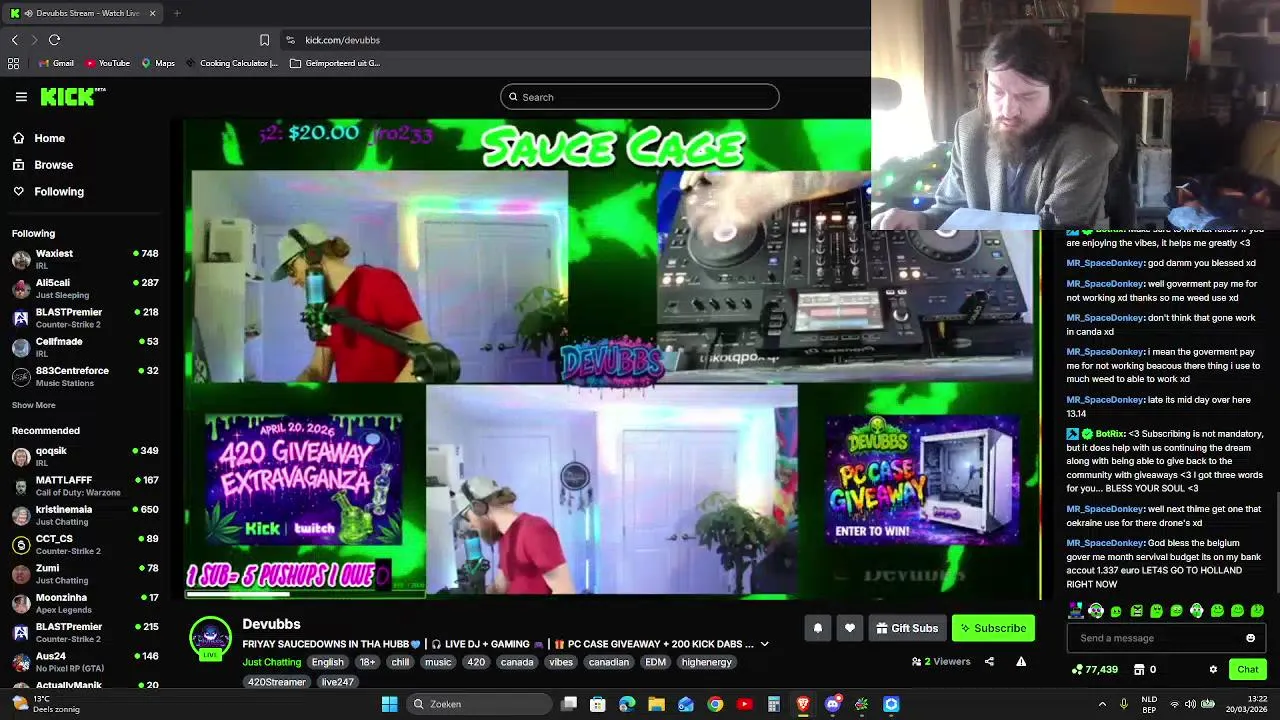Open MATTLAFFF recommended channel

(x=85, y=485)
